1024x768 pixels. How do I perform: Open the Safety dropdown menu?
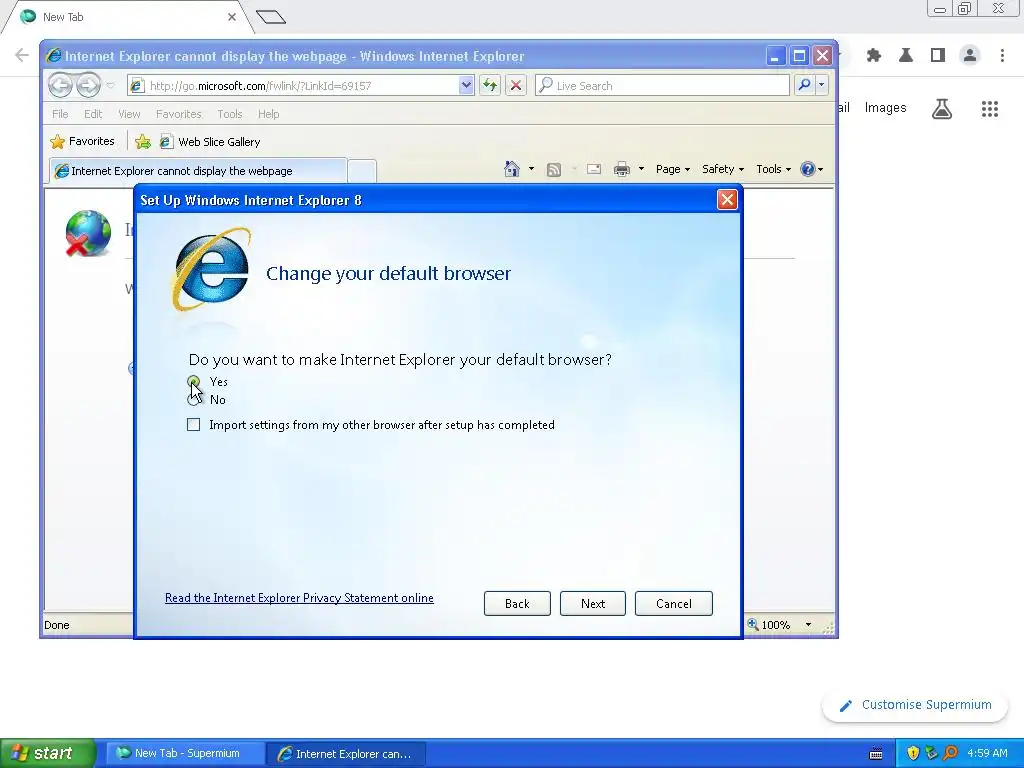723,169
